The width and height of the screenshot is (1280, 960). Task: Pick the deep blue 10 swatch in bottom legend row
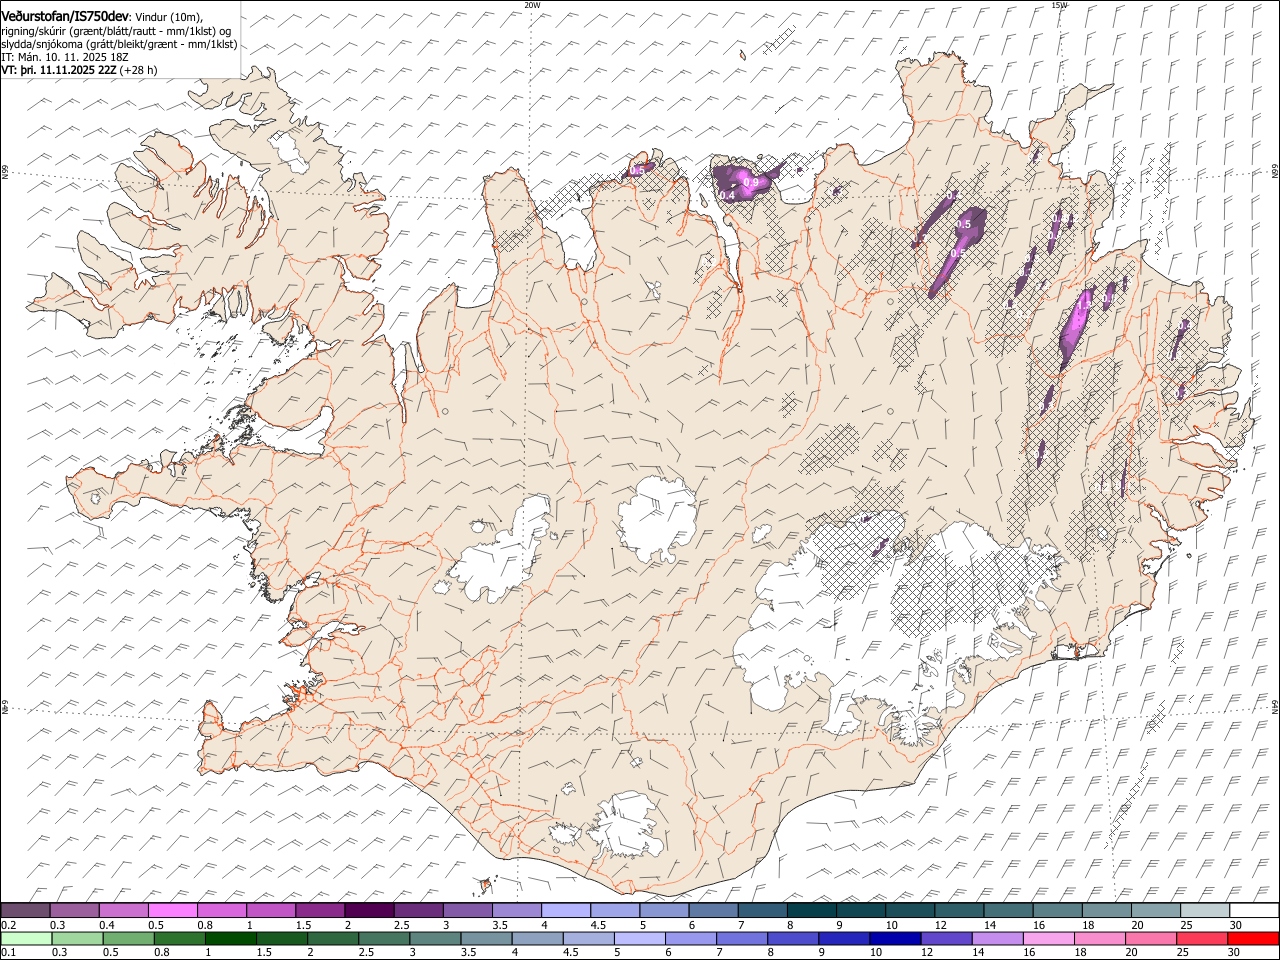[x=894, y=938]
